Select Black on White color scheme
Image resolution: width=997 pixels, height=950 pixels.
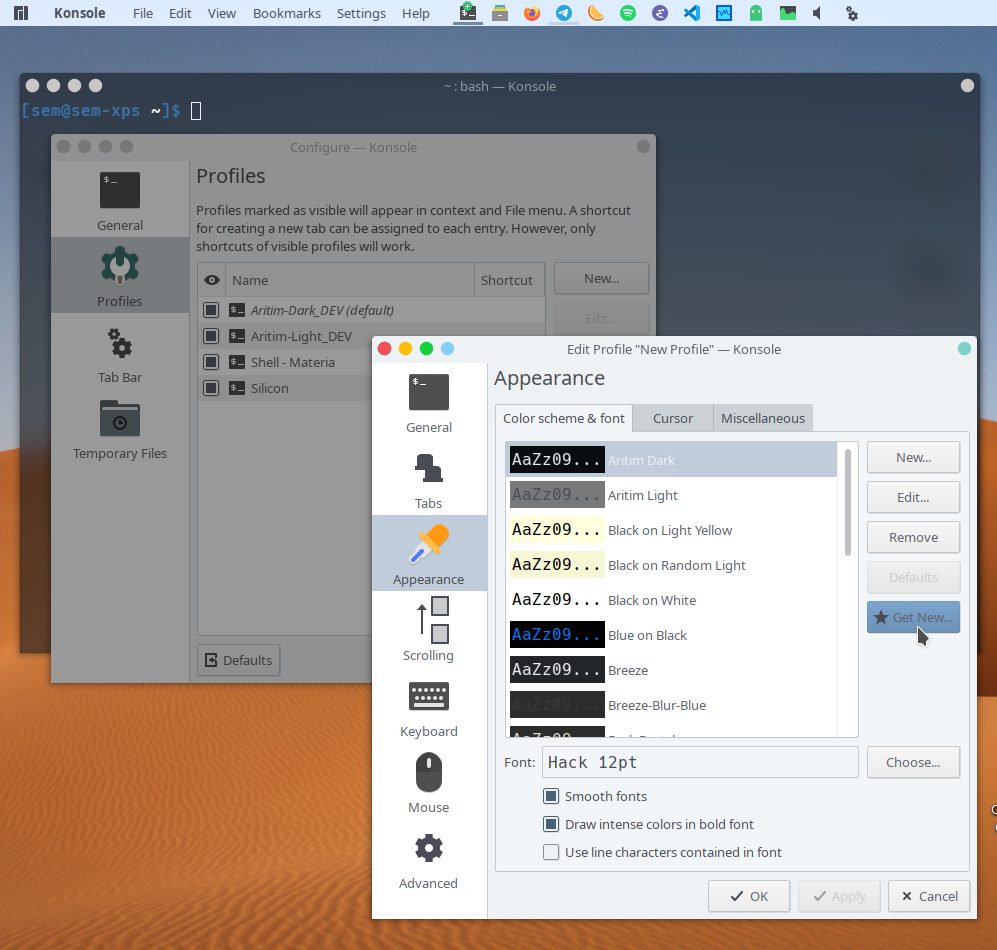pyautogui.click(x=672, y=600)
